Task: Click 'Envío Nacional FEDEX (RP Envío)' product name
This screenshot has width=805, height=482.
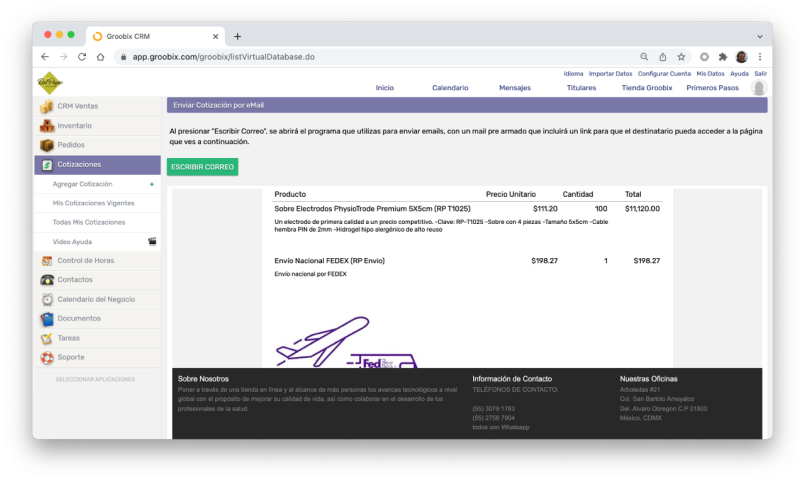Action: click(330, 261)
